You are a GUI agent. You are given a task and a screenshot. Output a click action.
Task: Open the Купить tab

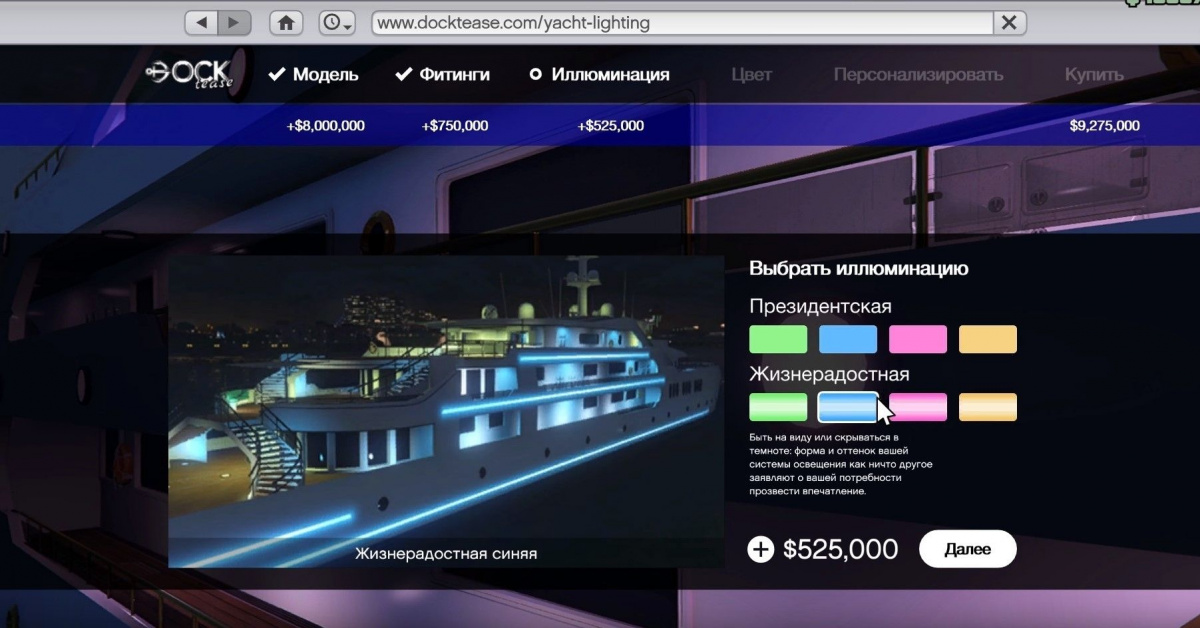click(x=1094, y=75)
